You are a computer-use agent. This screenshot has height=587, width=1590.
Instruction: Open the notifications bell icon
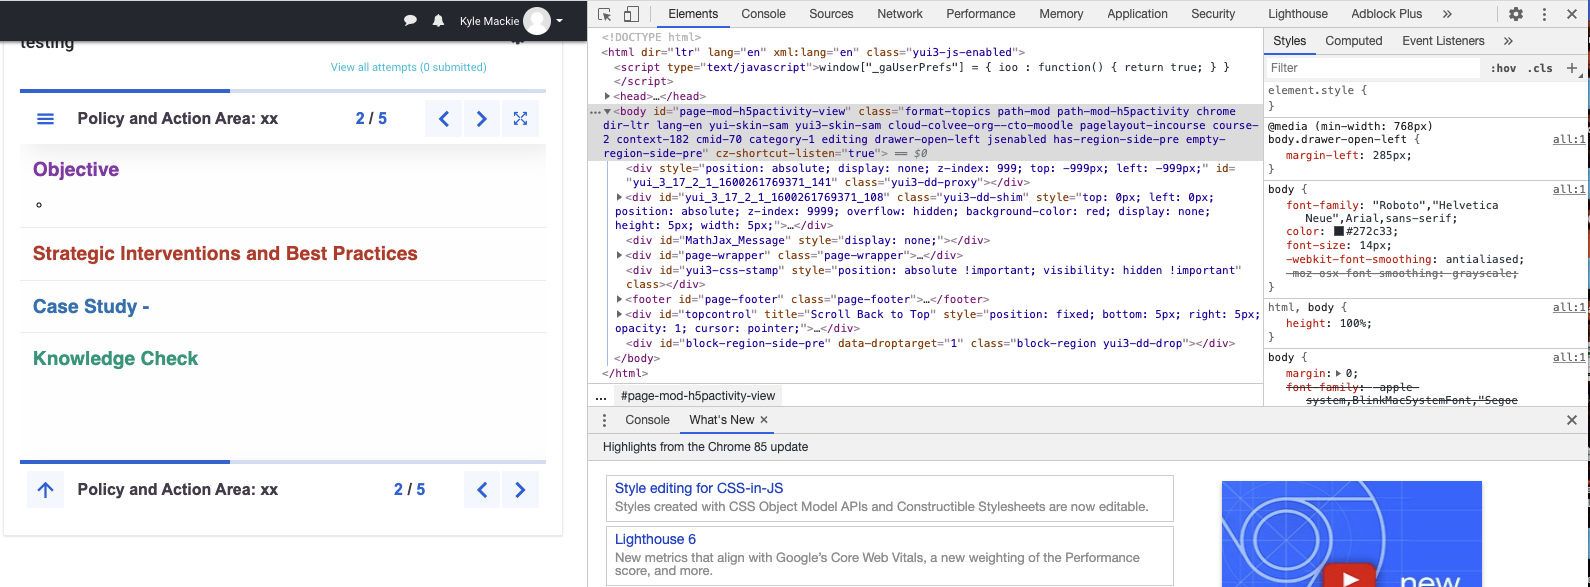438,21
